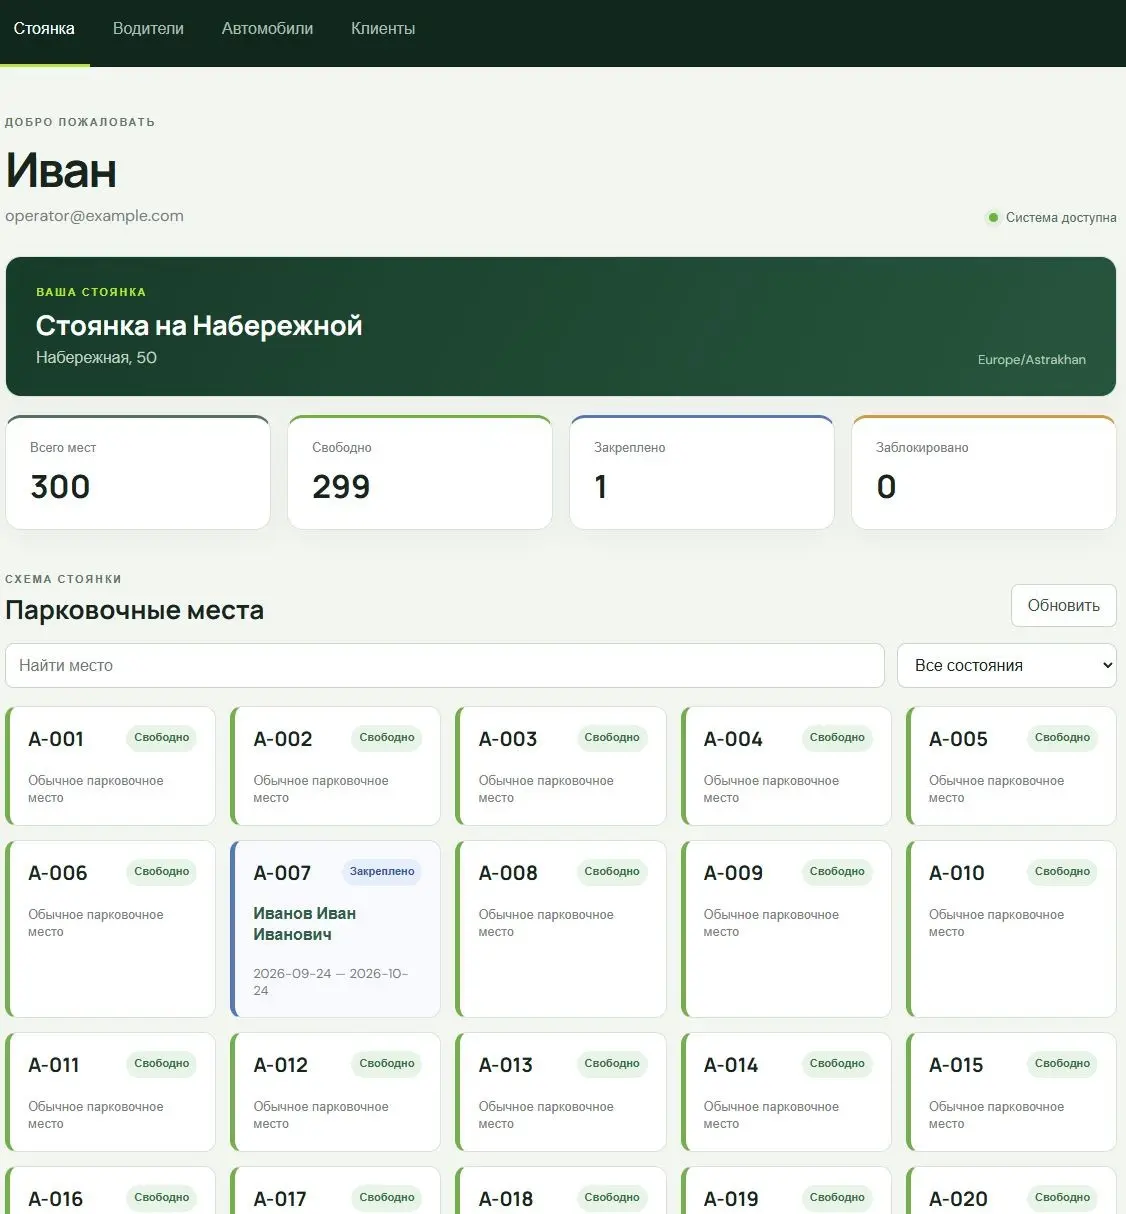
Task: Click the Система доступна status text
Action: pyautogui.click(x=1061, y=217)
